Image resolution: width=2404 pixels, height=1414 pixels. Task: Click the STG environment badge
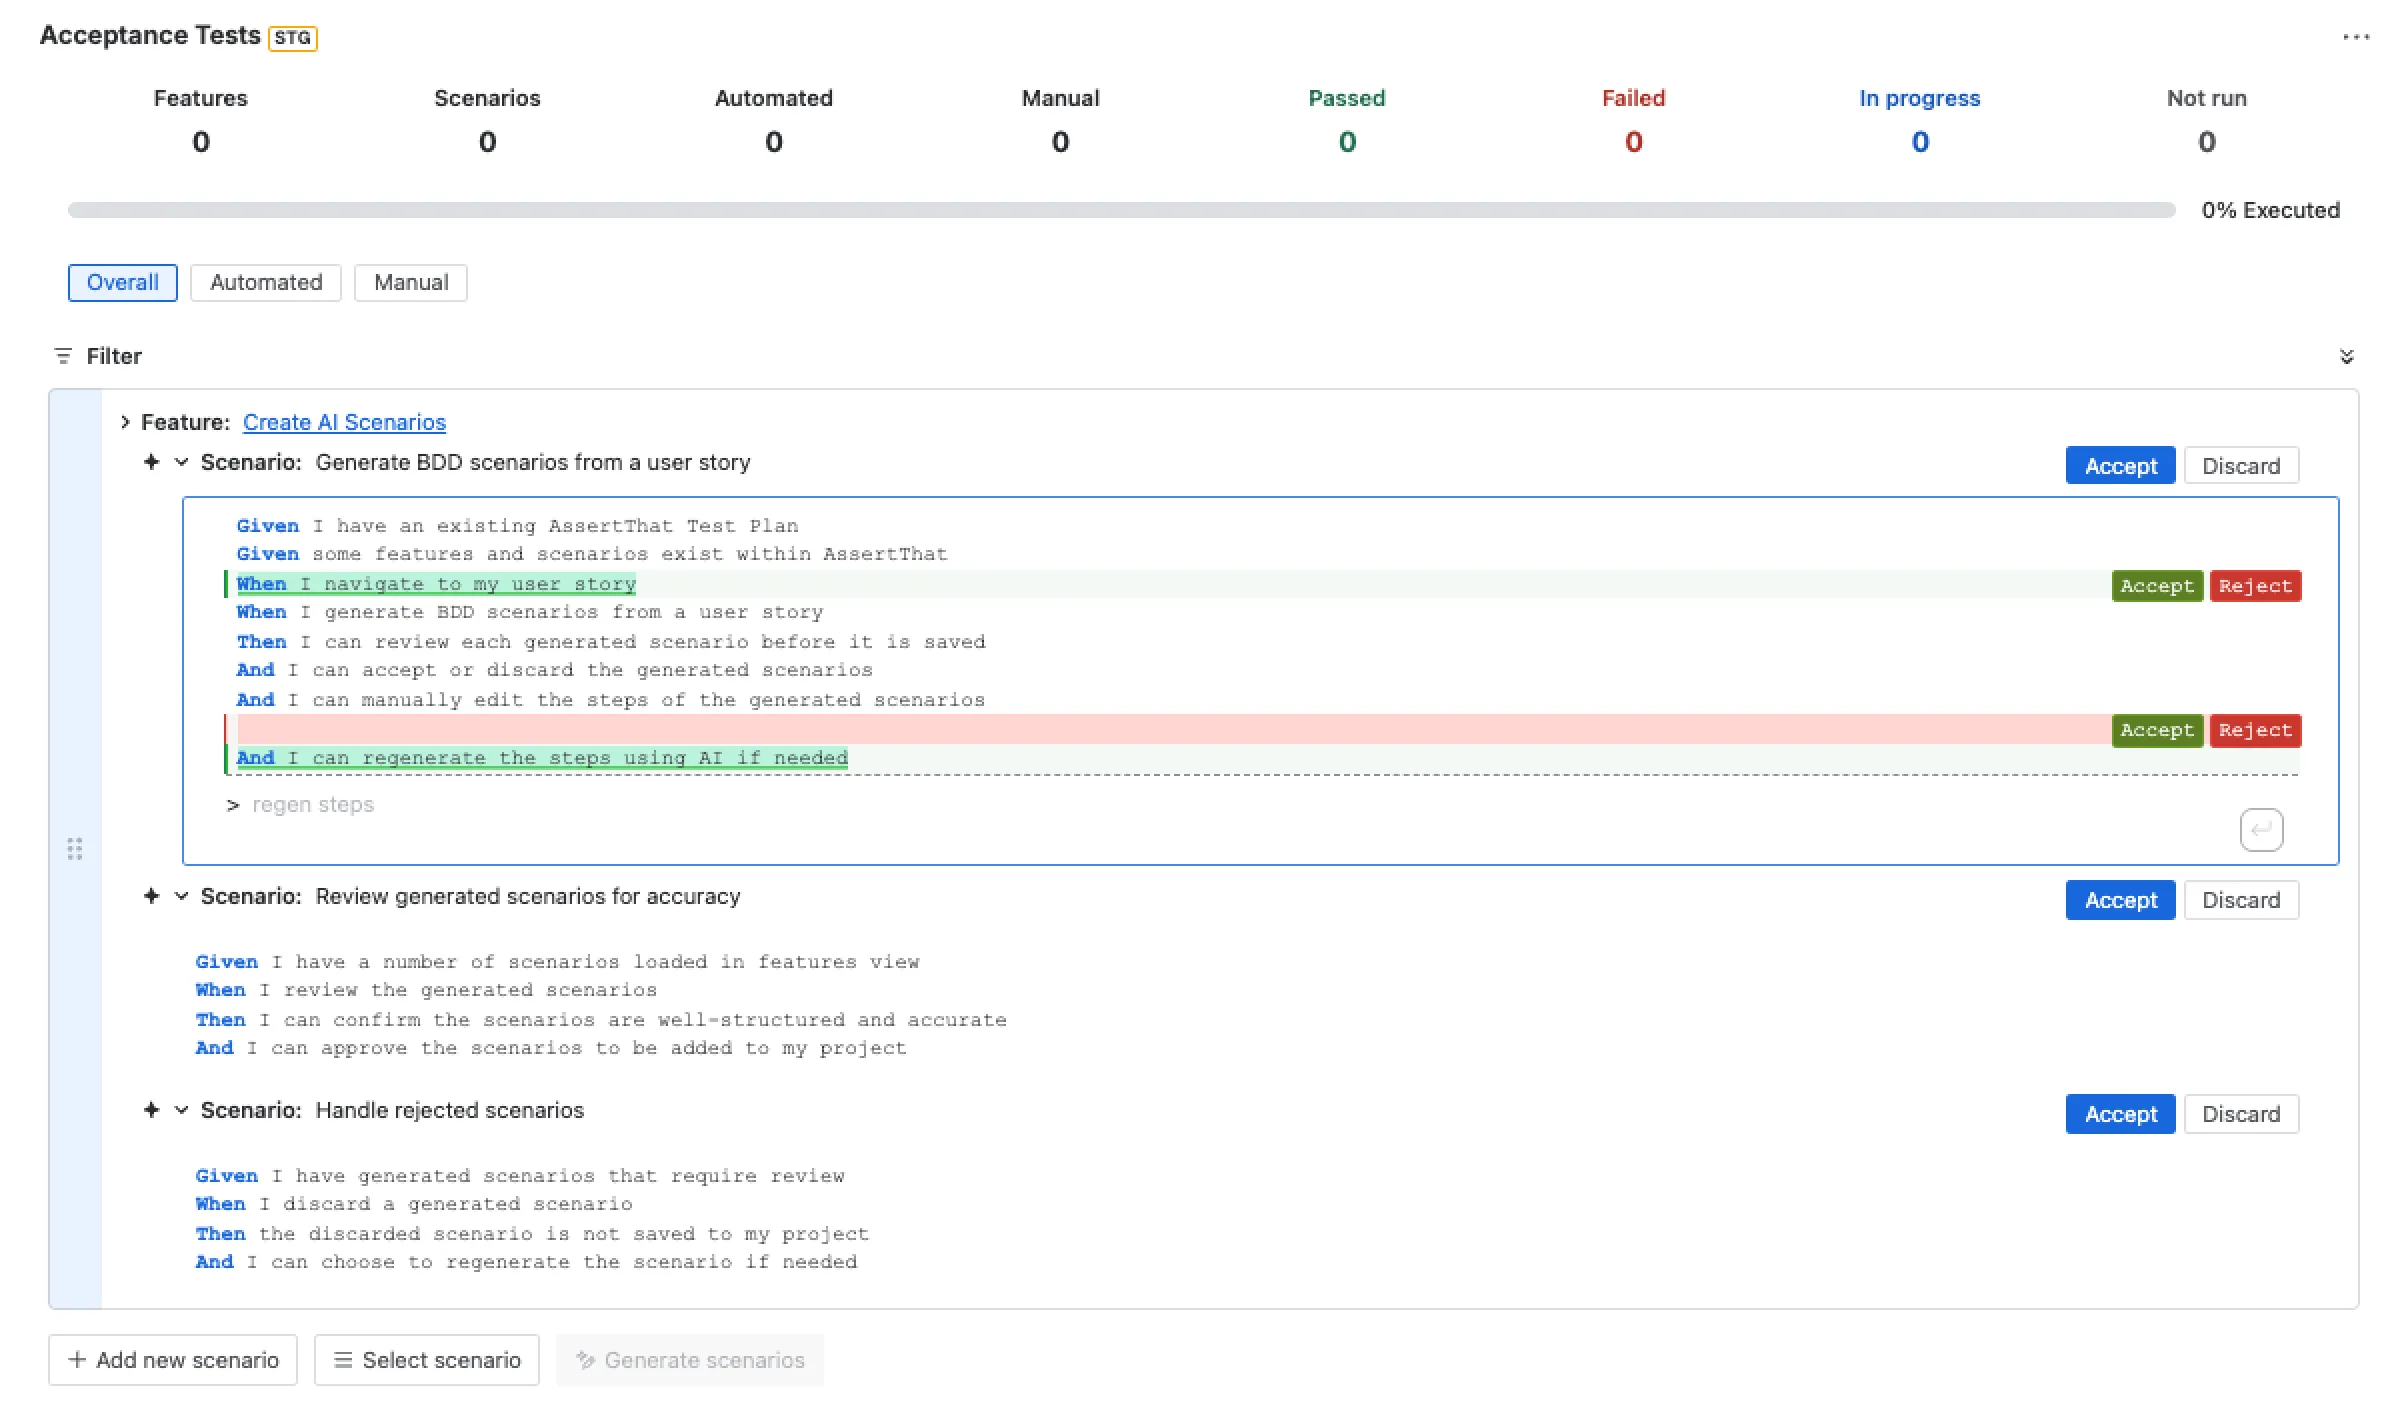293,38
